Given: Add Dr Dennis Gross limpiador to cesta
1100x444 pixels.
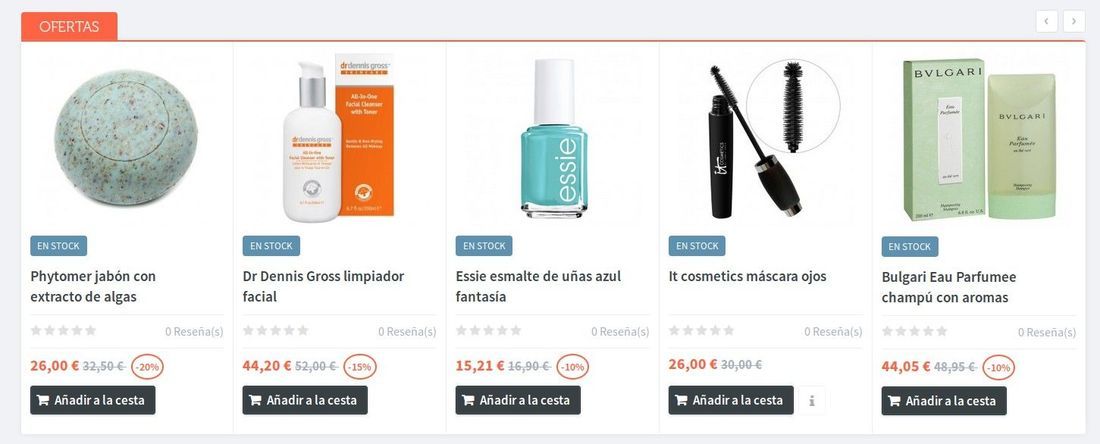Looking at the screenshot, I should [x=305, y=401].
